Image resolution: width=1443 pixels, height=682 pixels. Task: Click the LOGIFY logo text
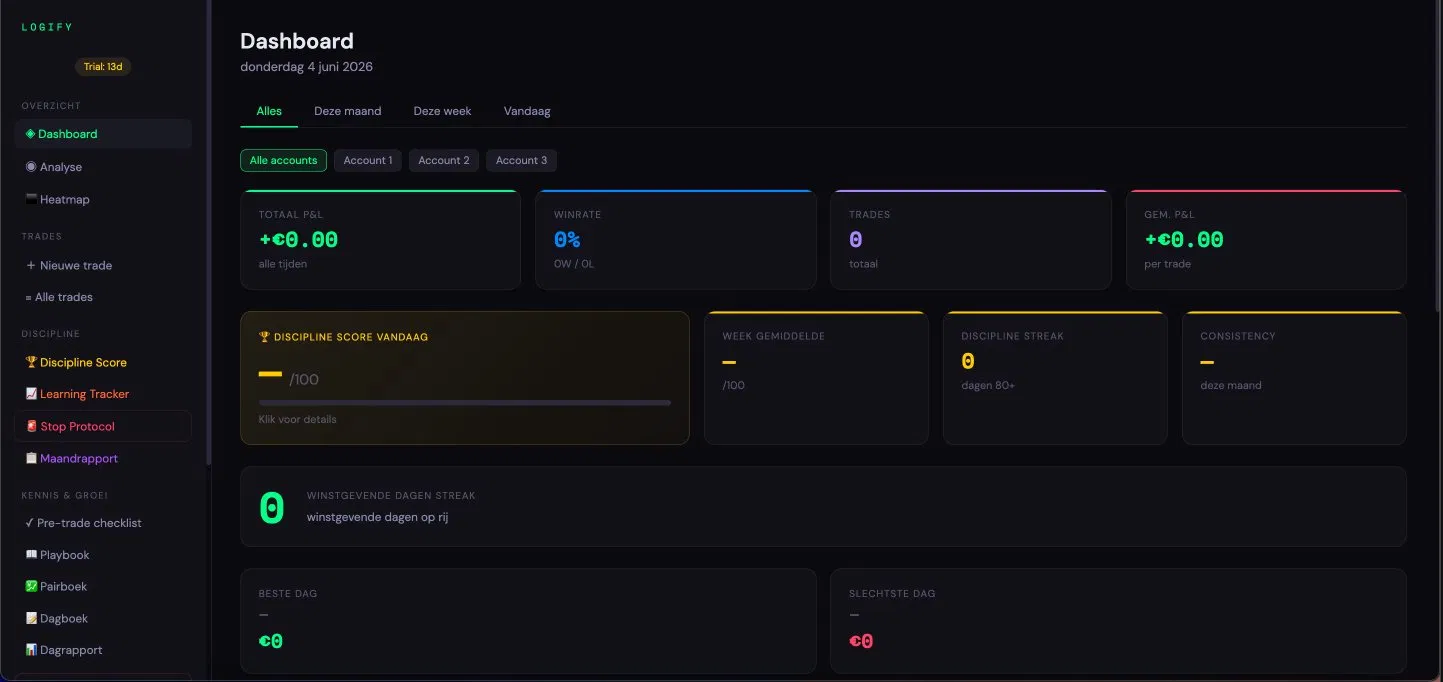point(47,27)
